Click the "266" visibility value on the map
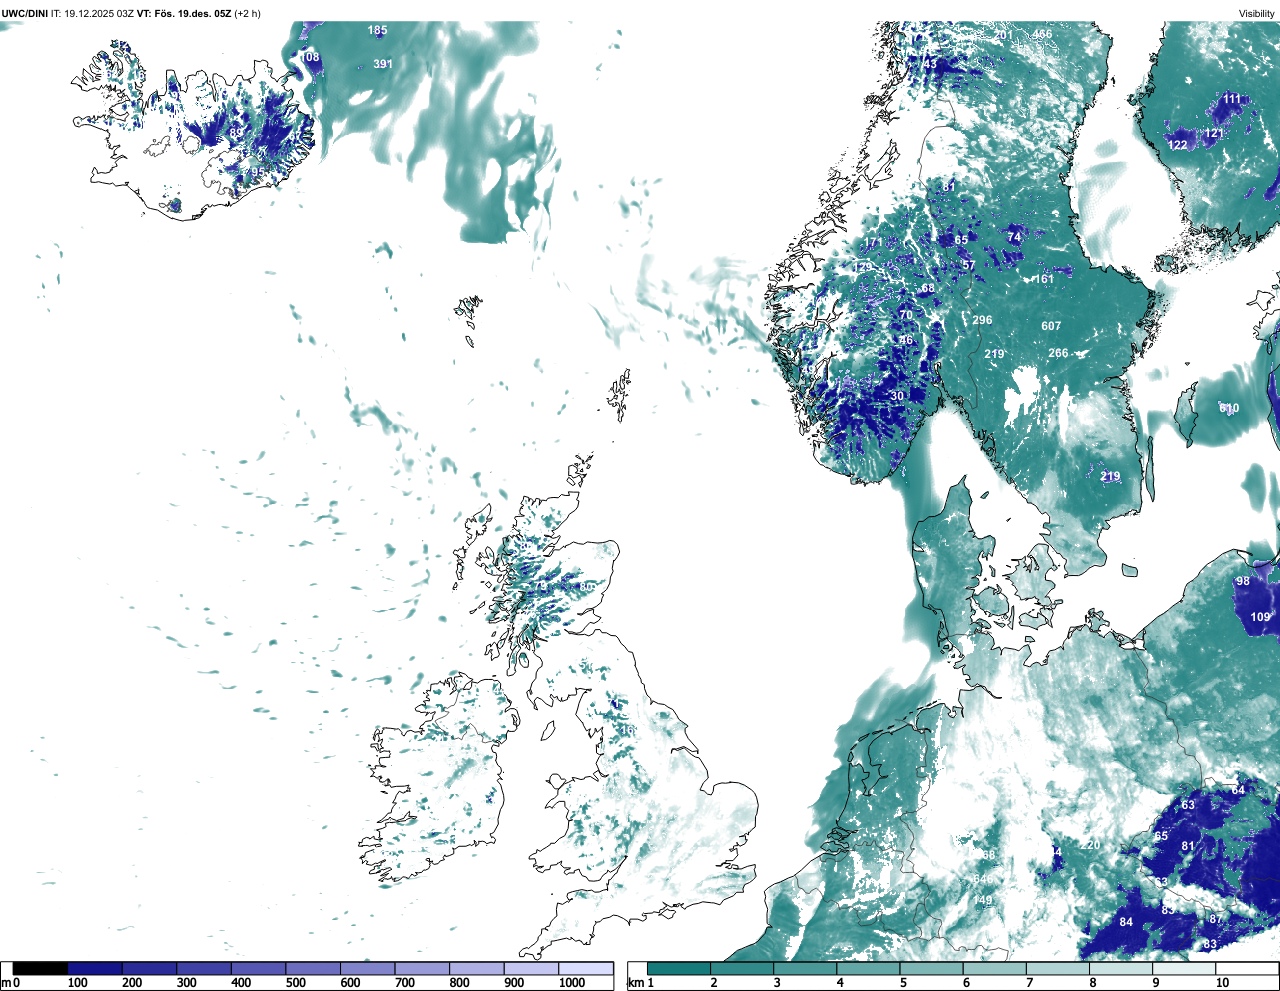Image resolution: width=1280 pixels, height=991 pixels. (1058, 353)
